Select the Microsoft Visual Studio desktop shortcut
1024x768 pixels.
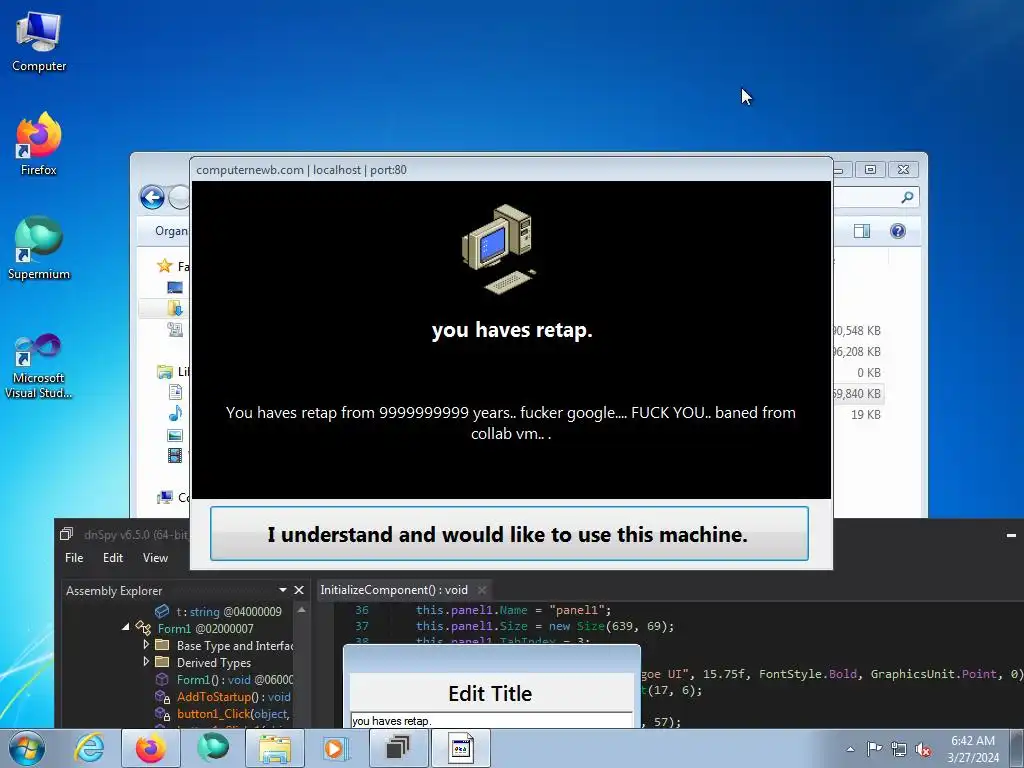pos(39,366)
